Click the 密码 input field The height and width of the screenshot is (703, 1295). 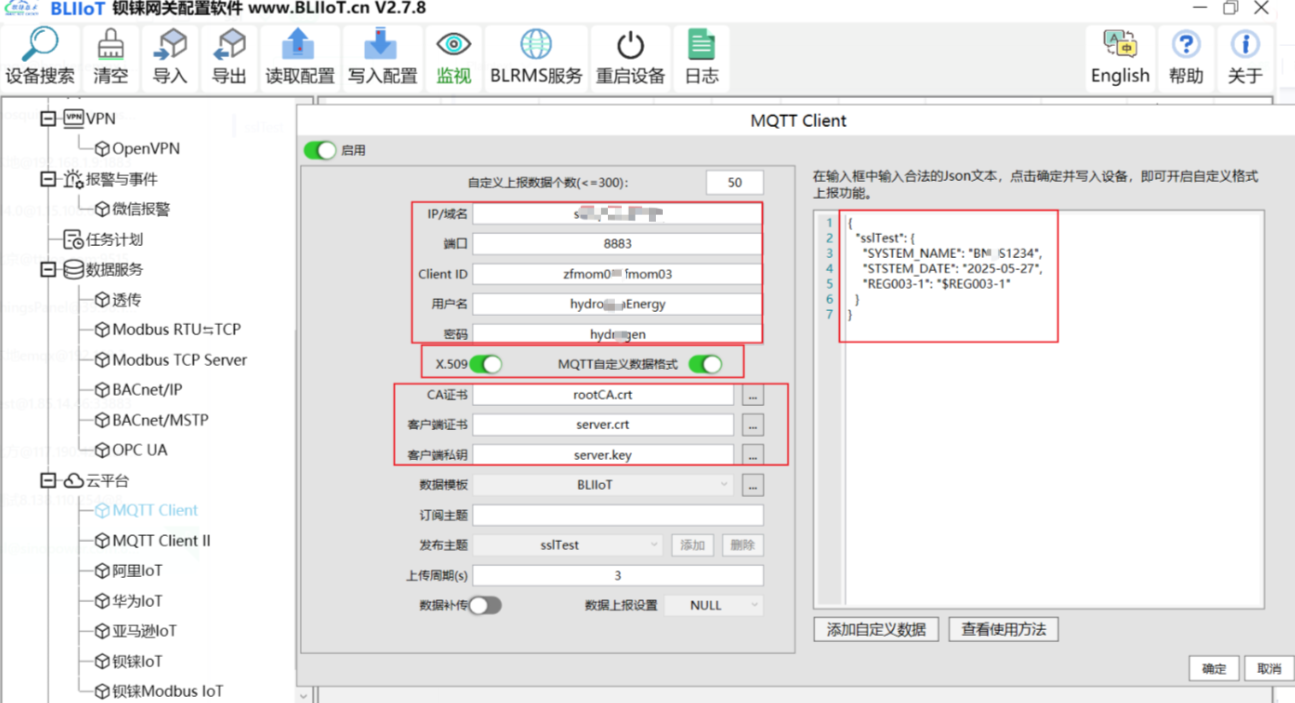coord(617,333)
